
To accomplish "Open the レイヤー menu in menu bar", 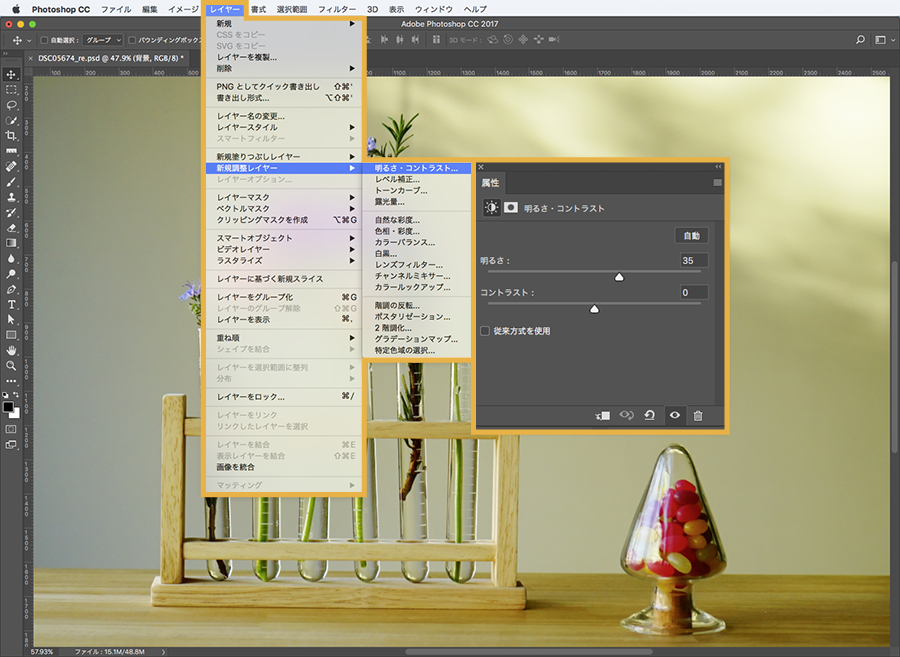I will click(x=225, y=9).
